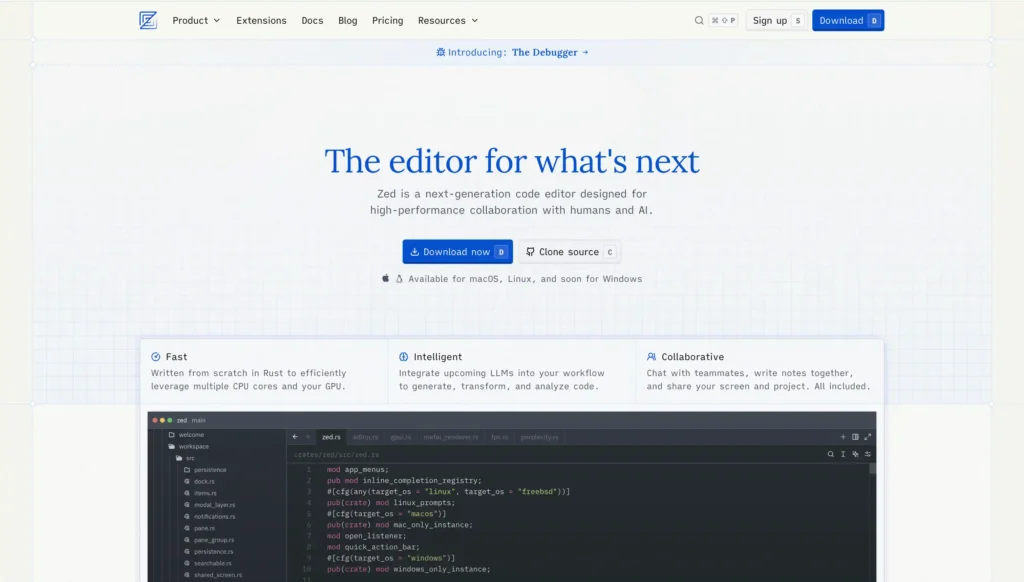Click the Intelligent feature heading
Screen dimensions: 1024x582
click(x=438, y=357)
